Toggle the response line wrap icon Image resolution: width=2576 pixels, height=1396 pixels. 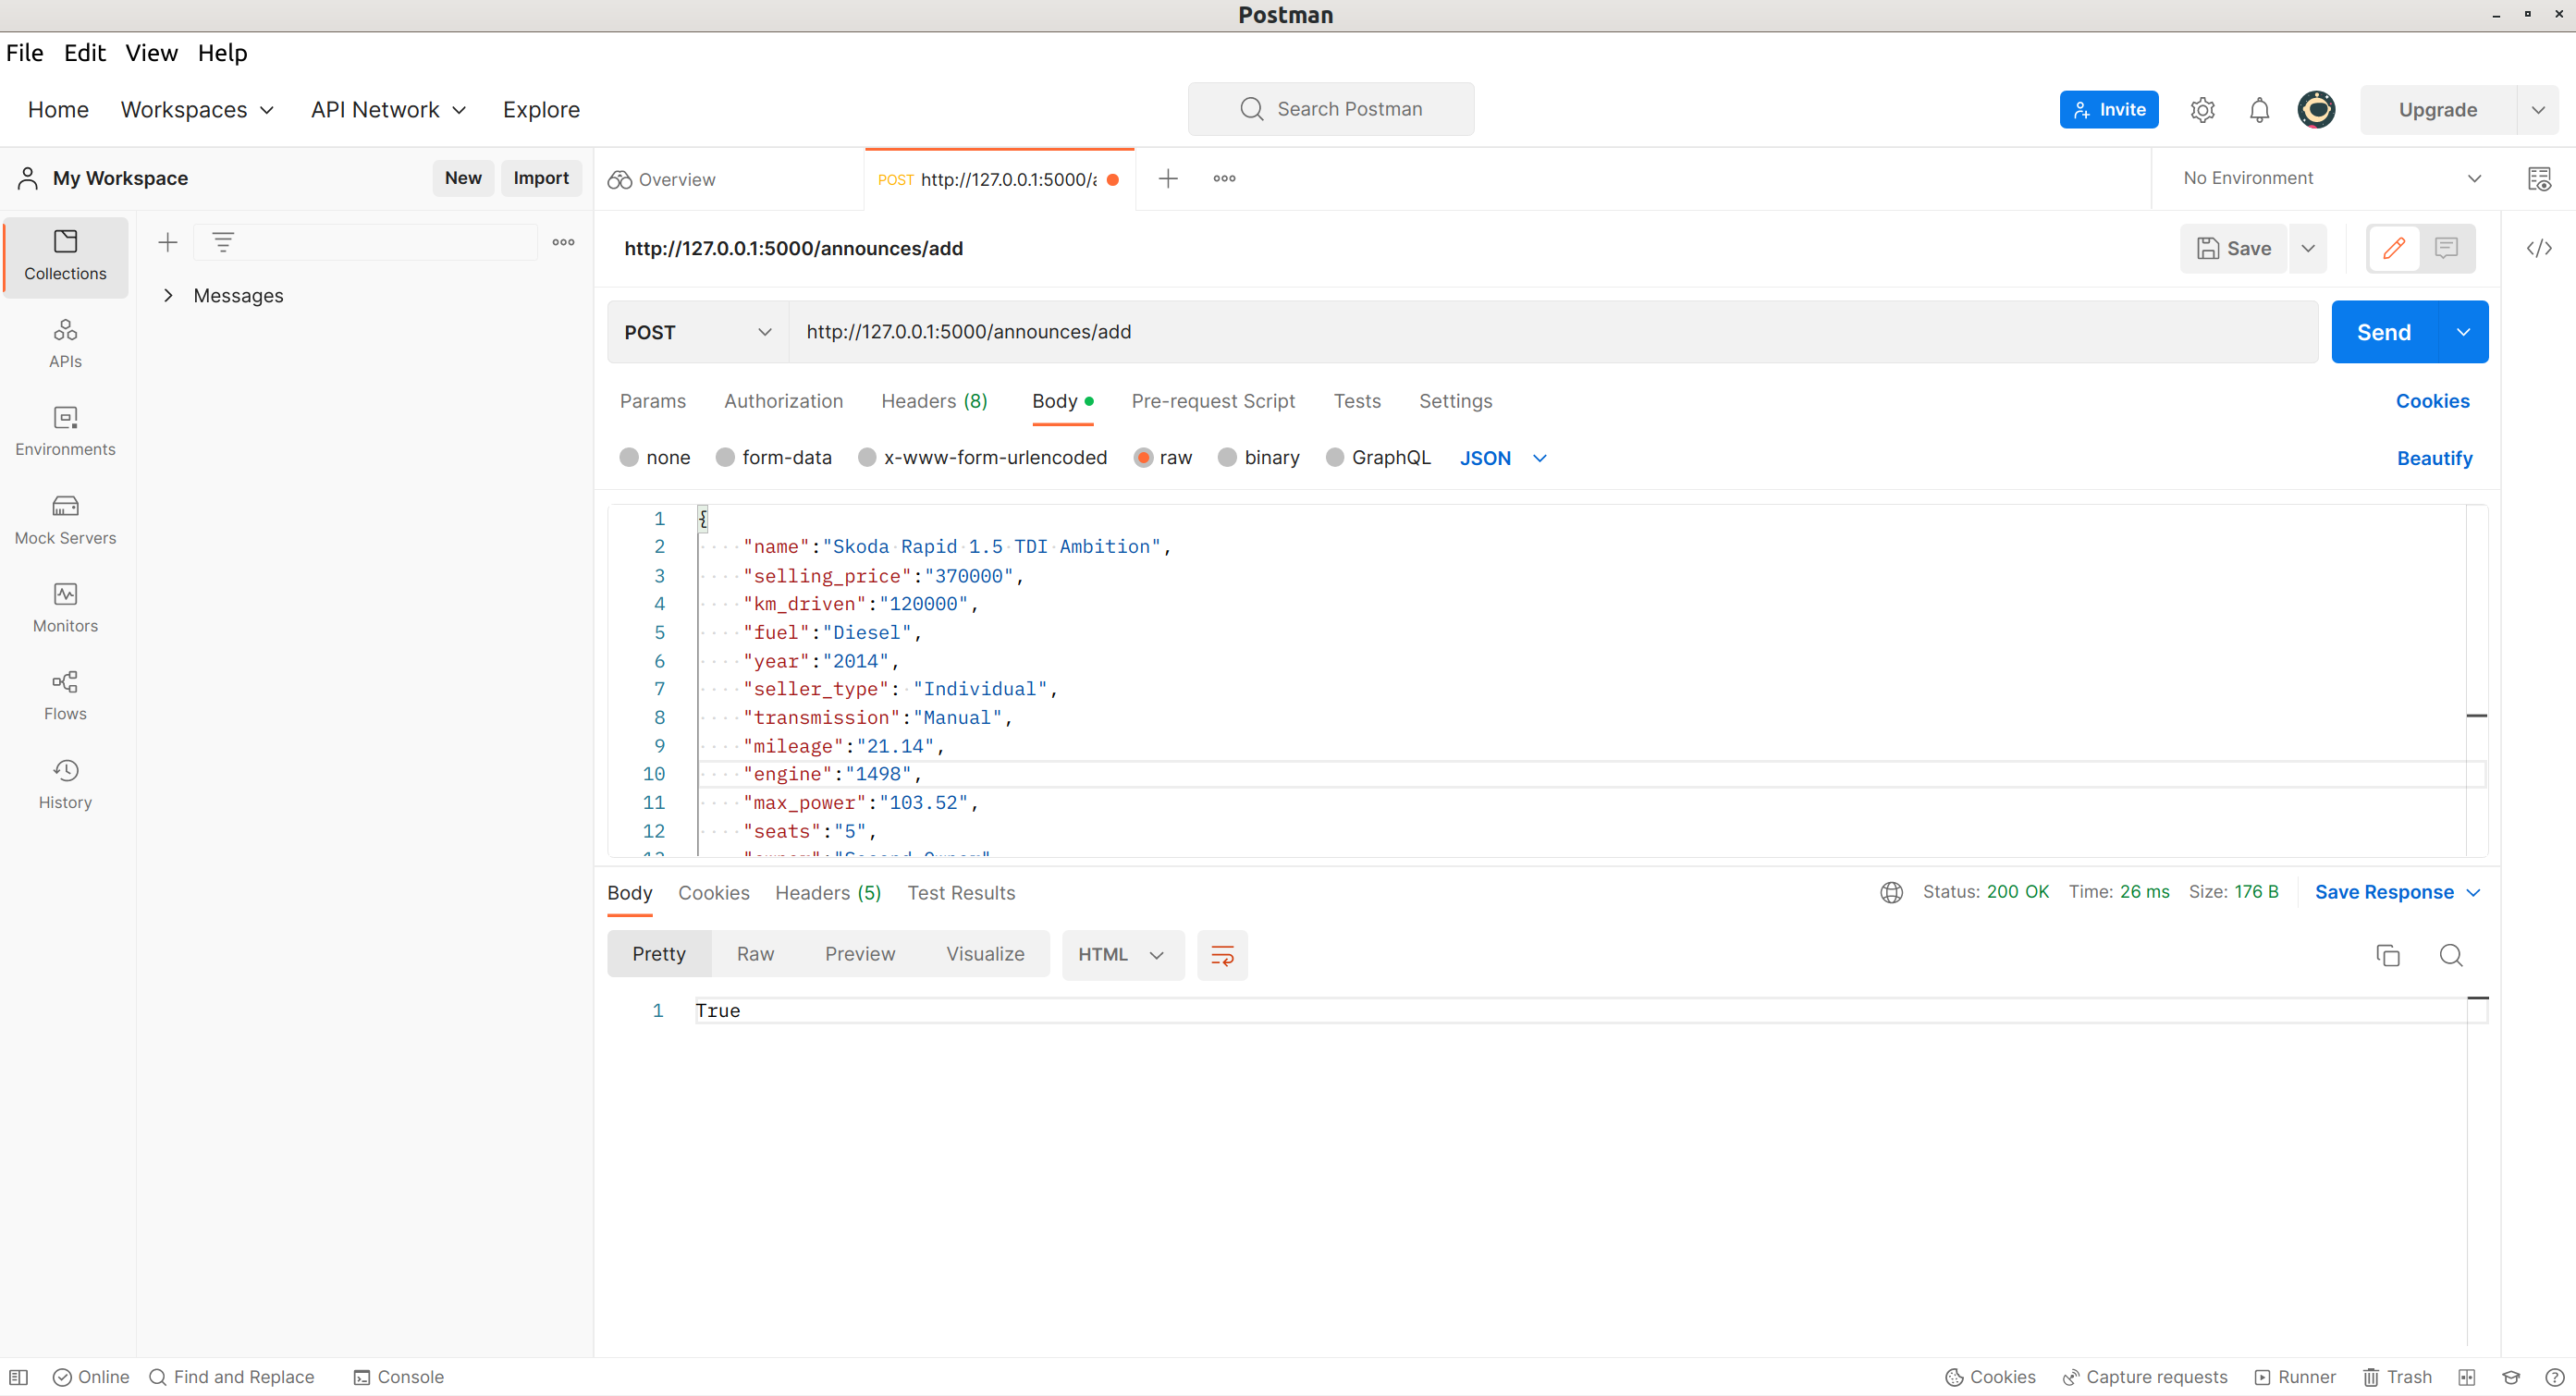(1222, 955)
